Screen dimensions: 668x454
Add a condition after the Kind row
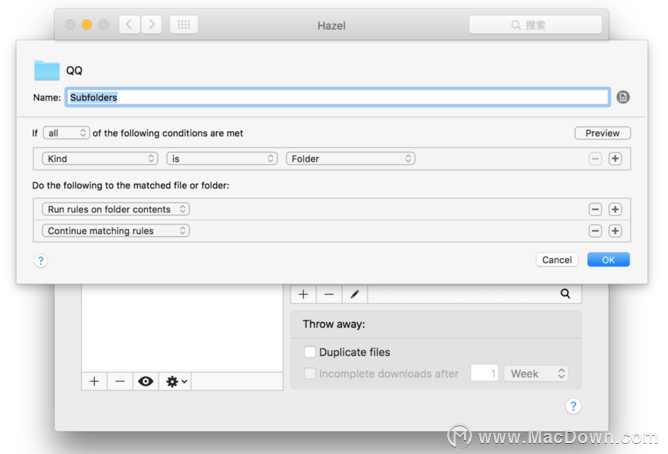tap(615, 159)
